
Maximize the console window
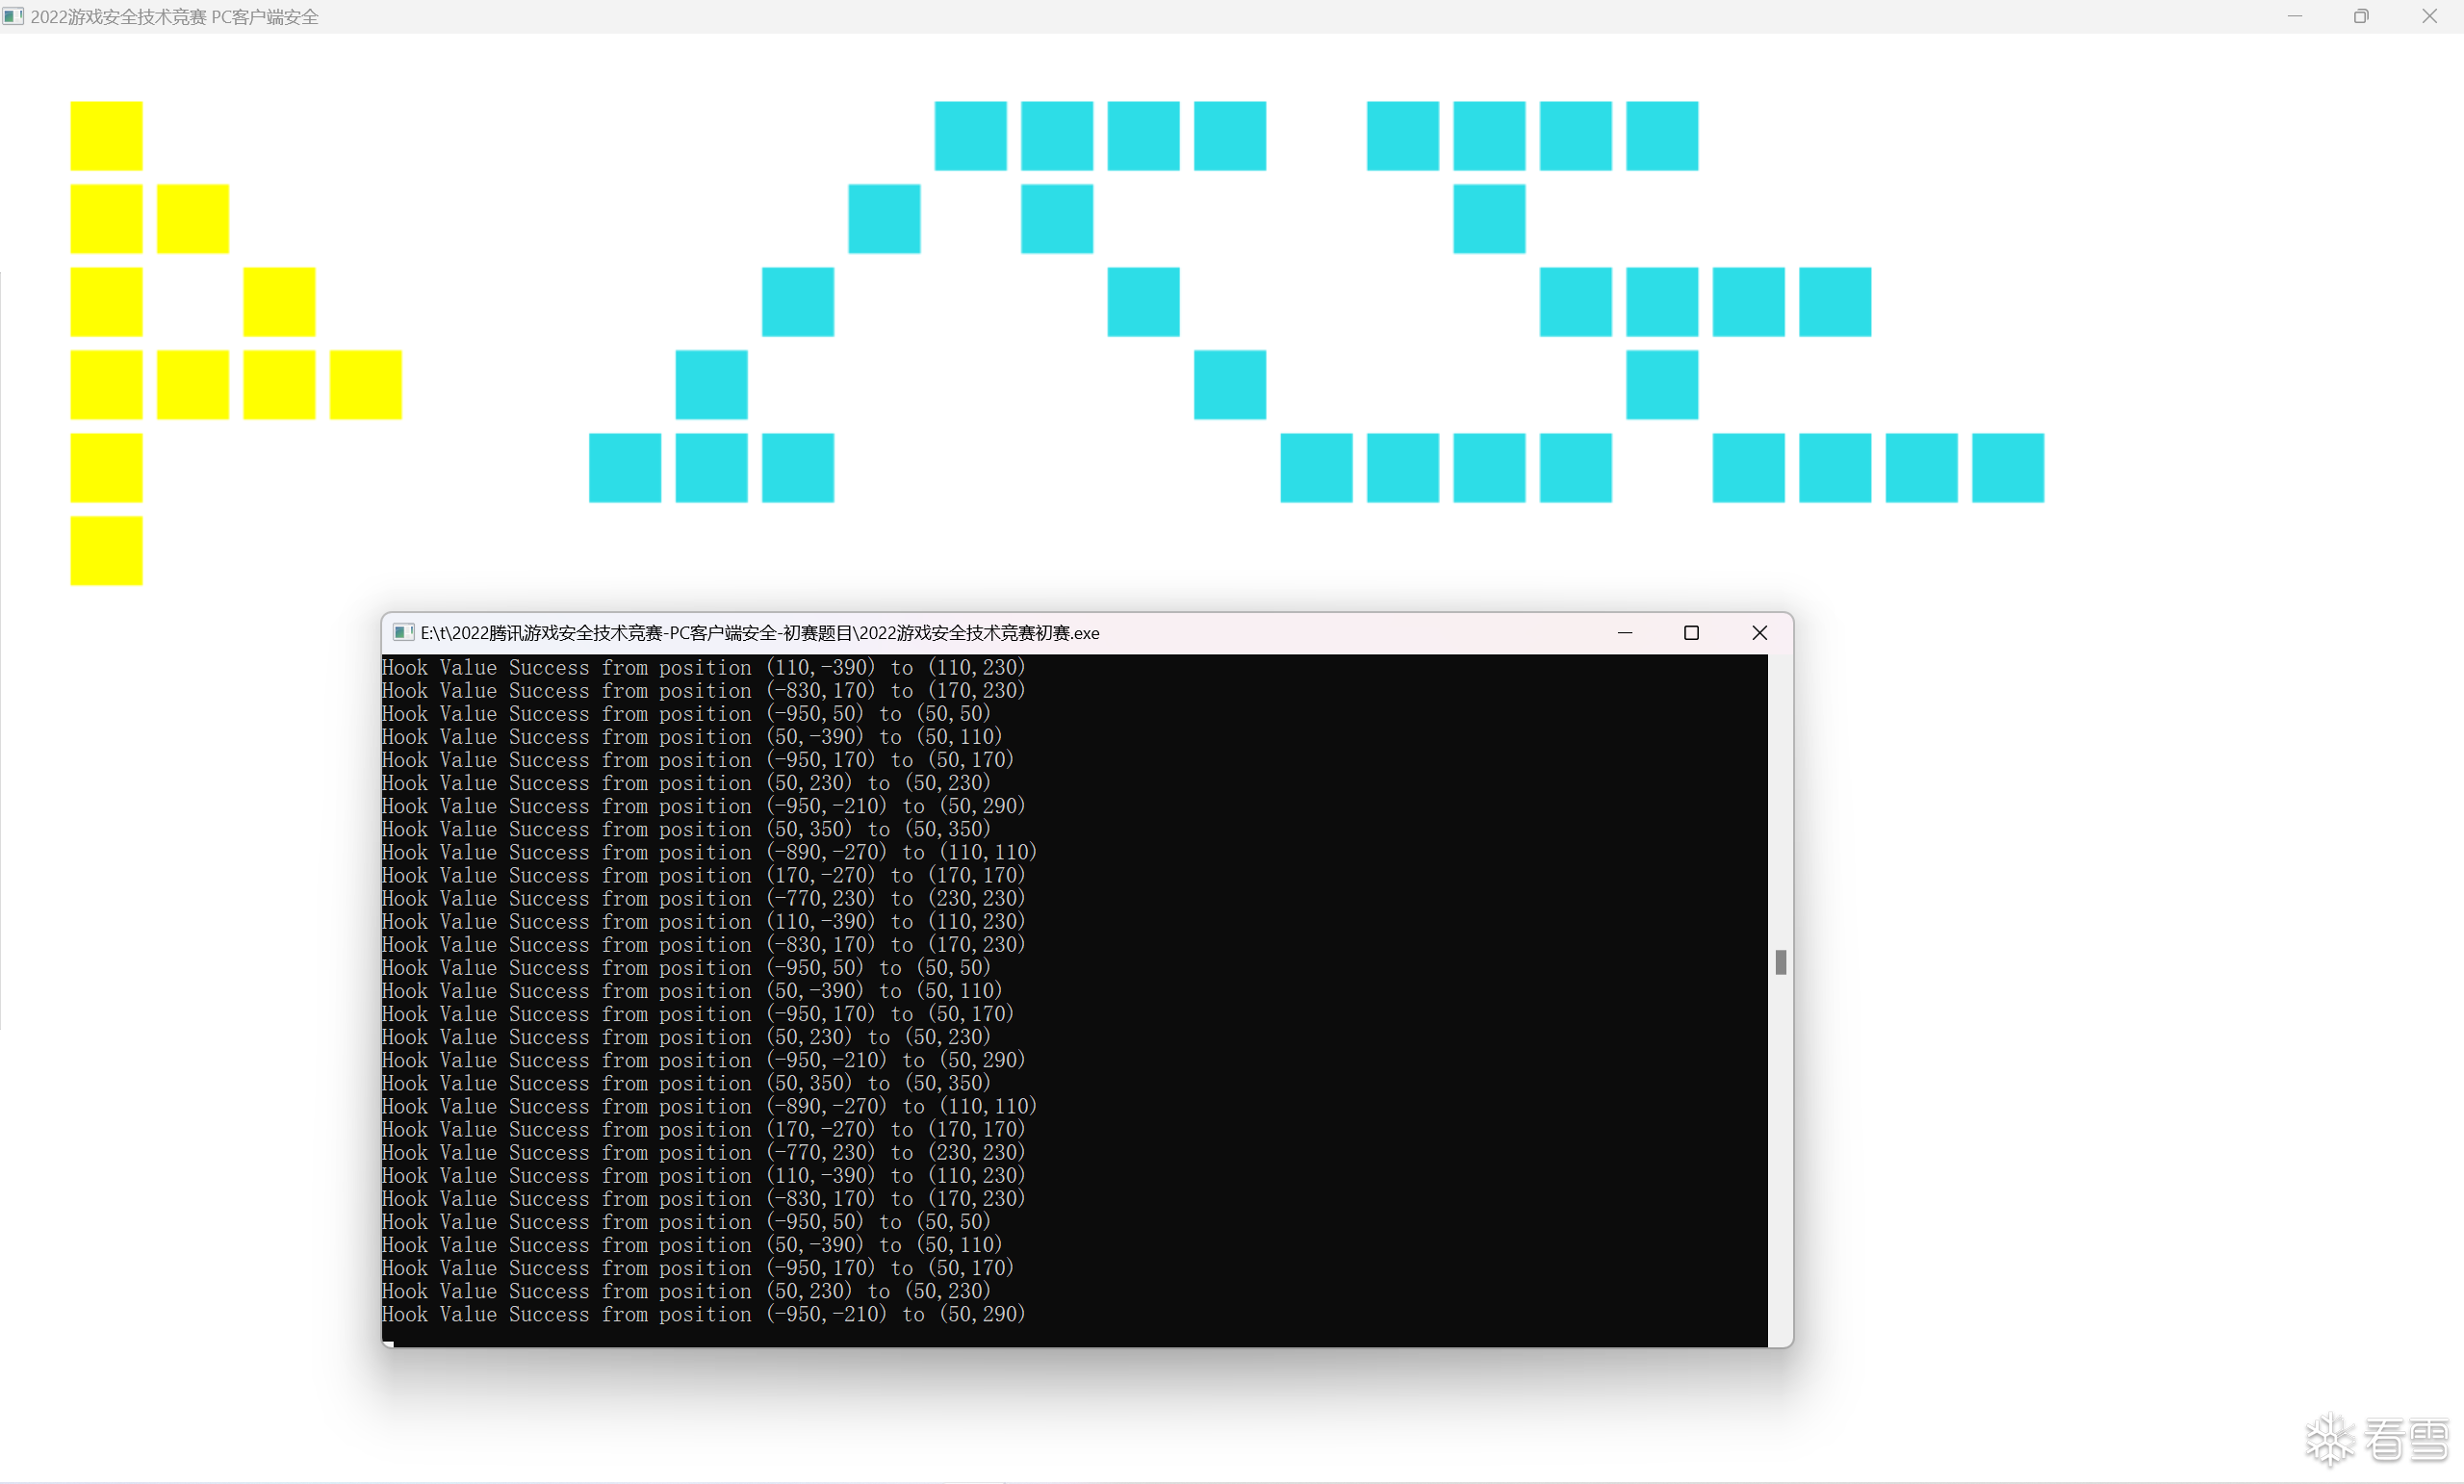[1692, 633]
